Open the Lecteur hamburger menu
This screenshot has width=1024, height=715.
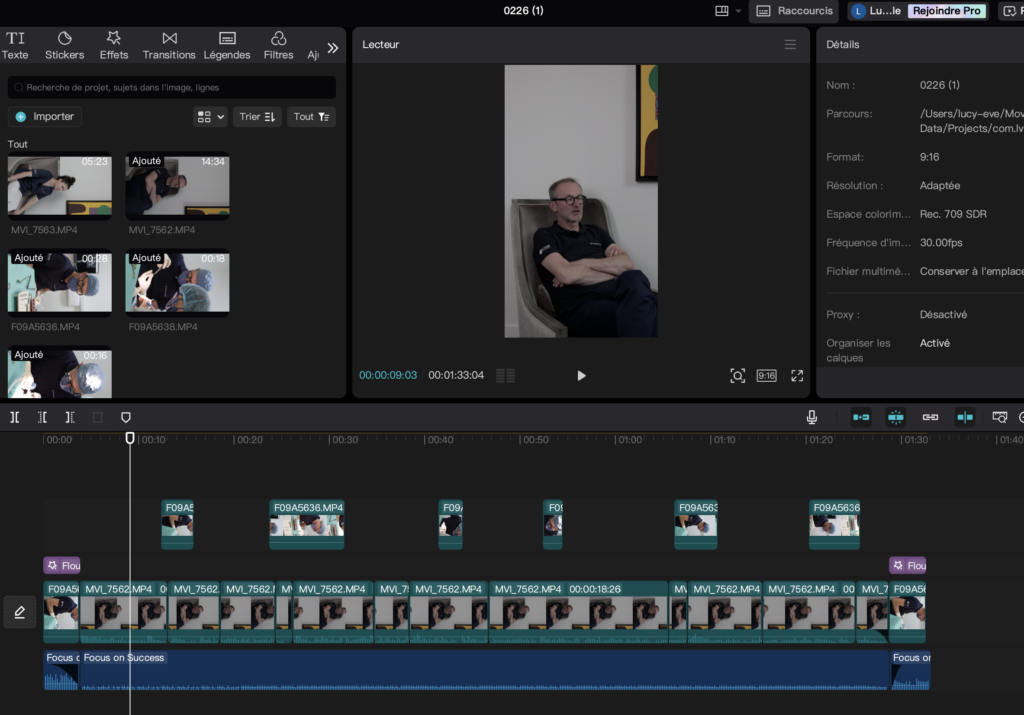tap(790, 45)
